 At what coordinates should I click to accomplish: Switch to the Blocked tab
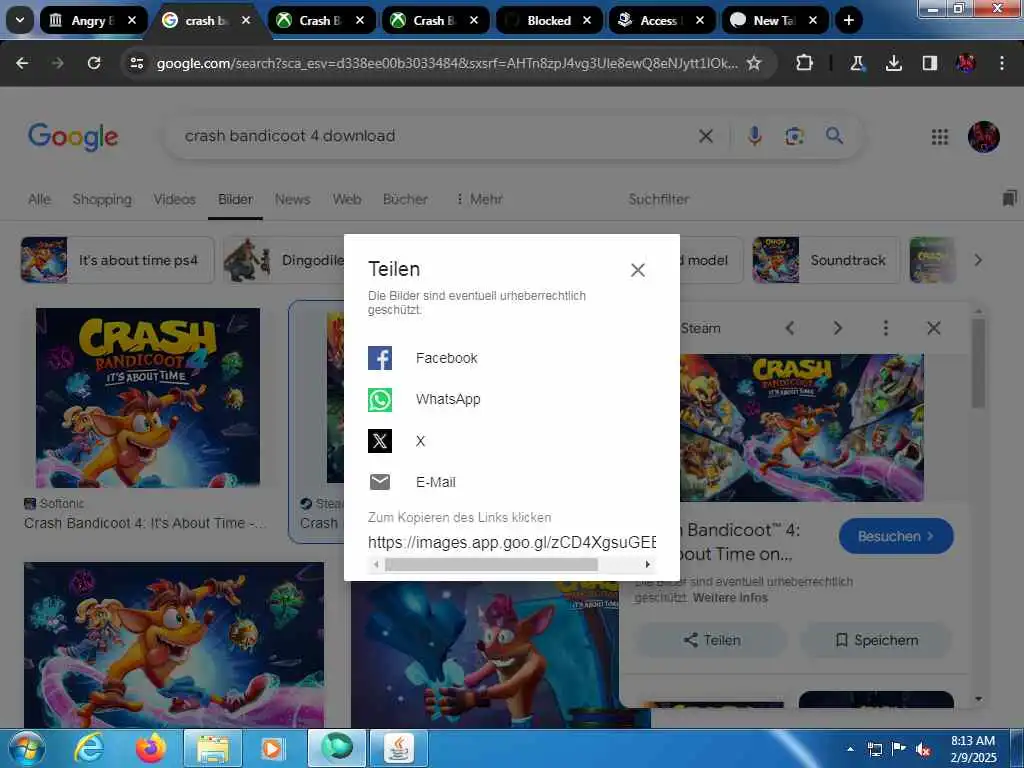(x=549, y=20)
